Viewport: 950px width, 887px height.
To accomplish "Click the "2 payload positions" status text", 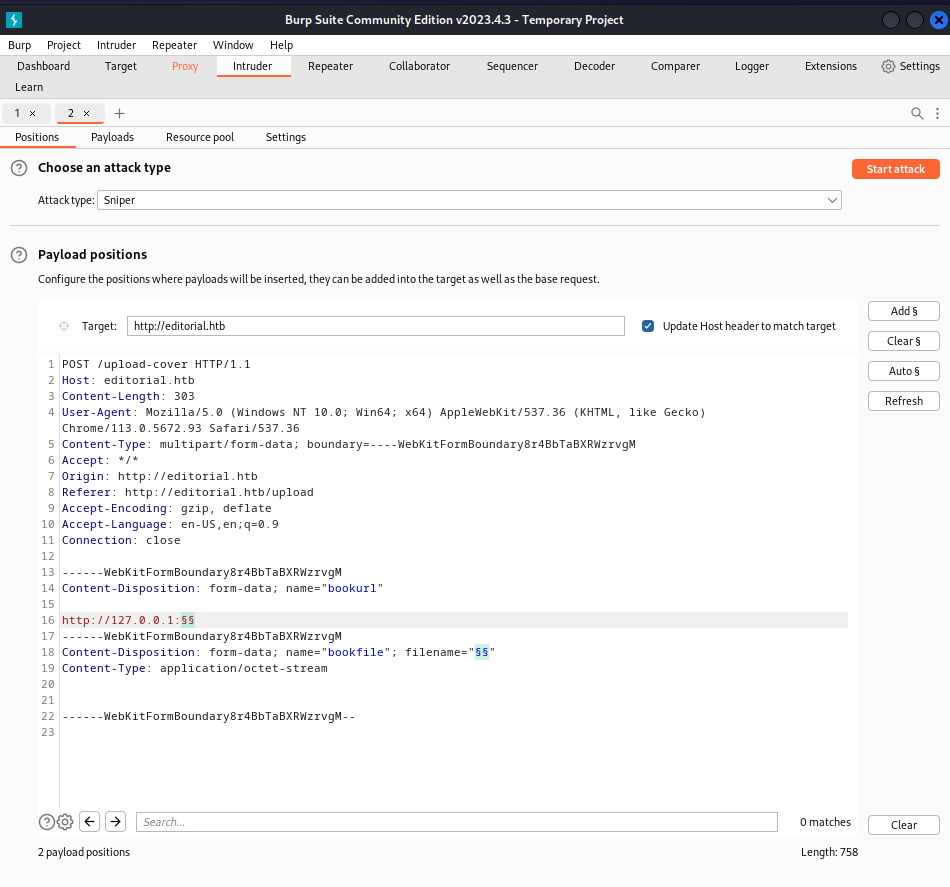I will pyautogui.click(x=84, y=852).
